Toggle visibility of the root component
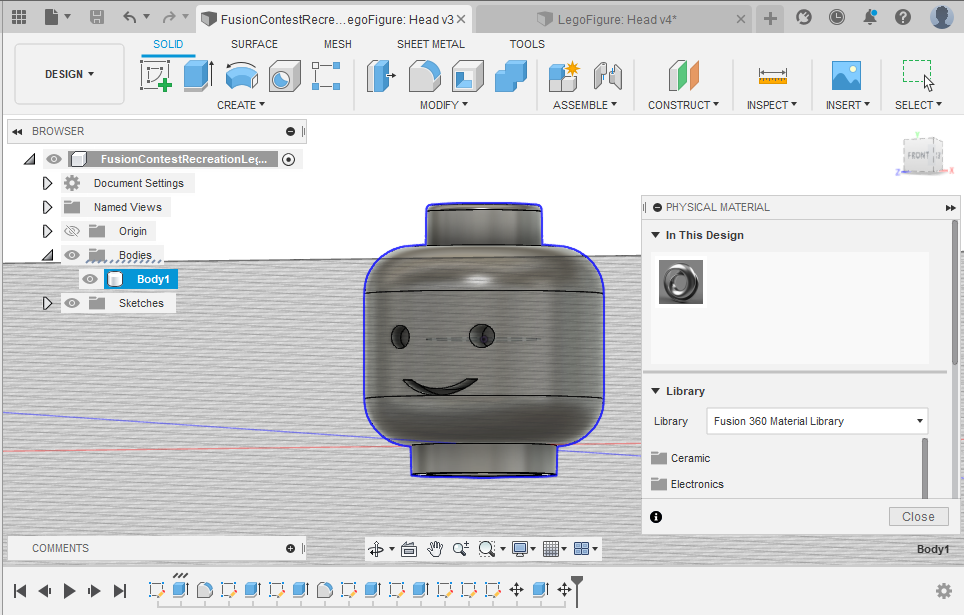The image size is (964, 615). tap(54, 159)
